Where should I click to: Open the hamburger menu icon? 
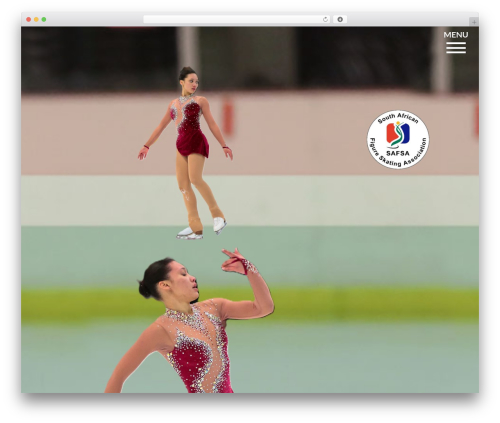click(x=456, y=48)
